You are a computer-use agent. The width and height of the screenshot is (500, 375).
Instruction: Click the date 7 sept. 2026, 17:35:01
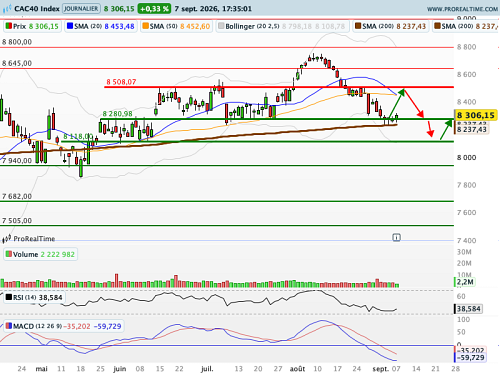(213, 9)
